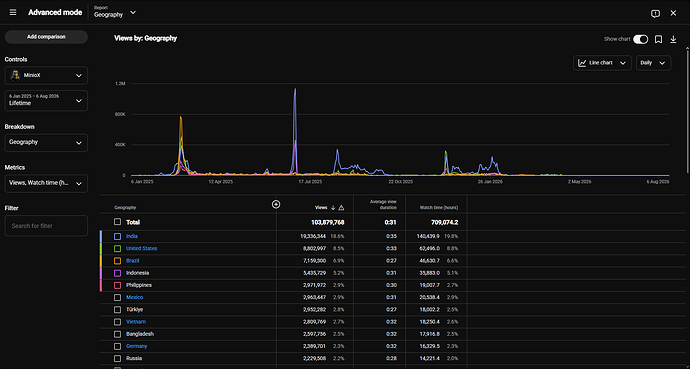The width and height of the screenshot is (690, 369).
Task: Click India views value 19,336,344
Action: 313,236
